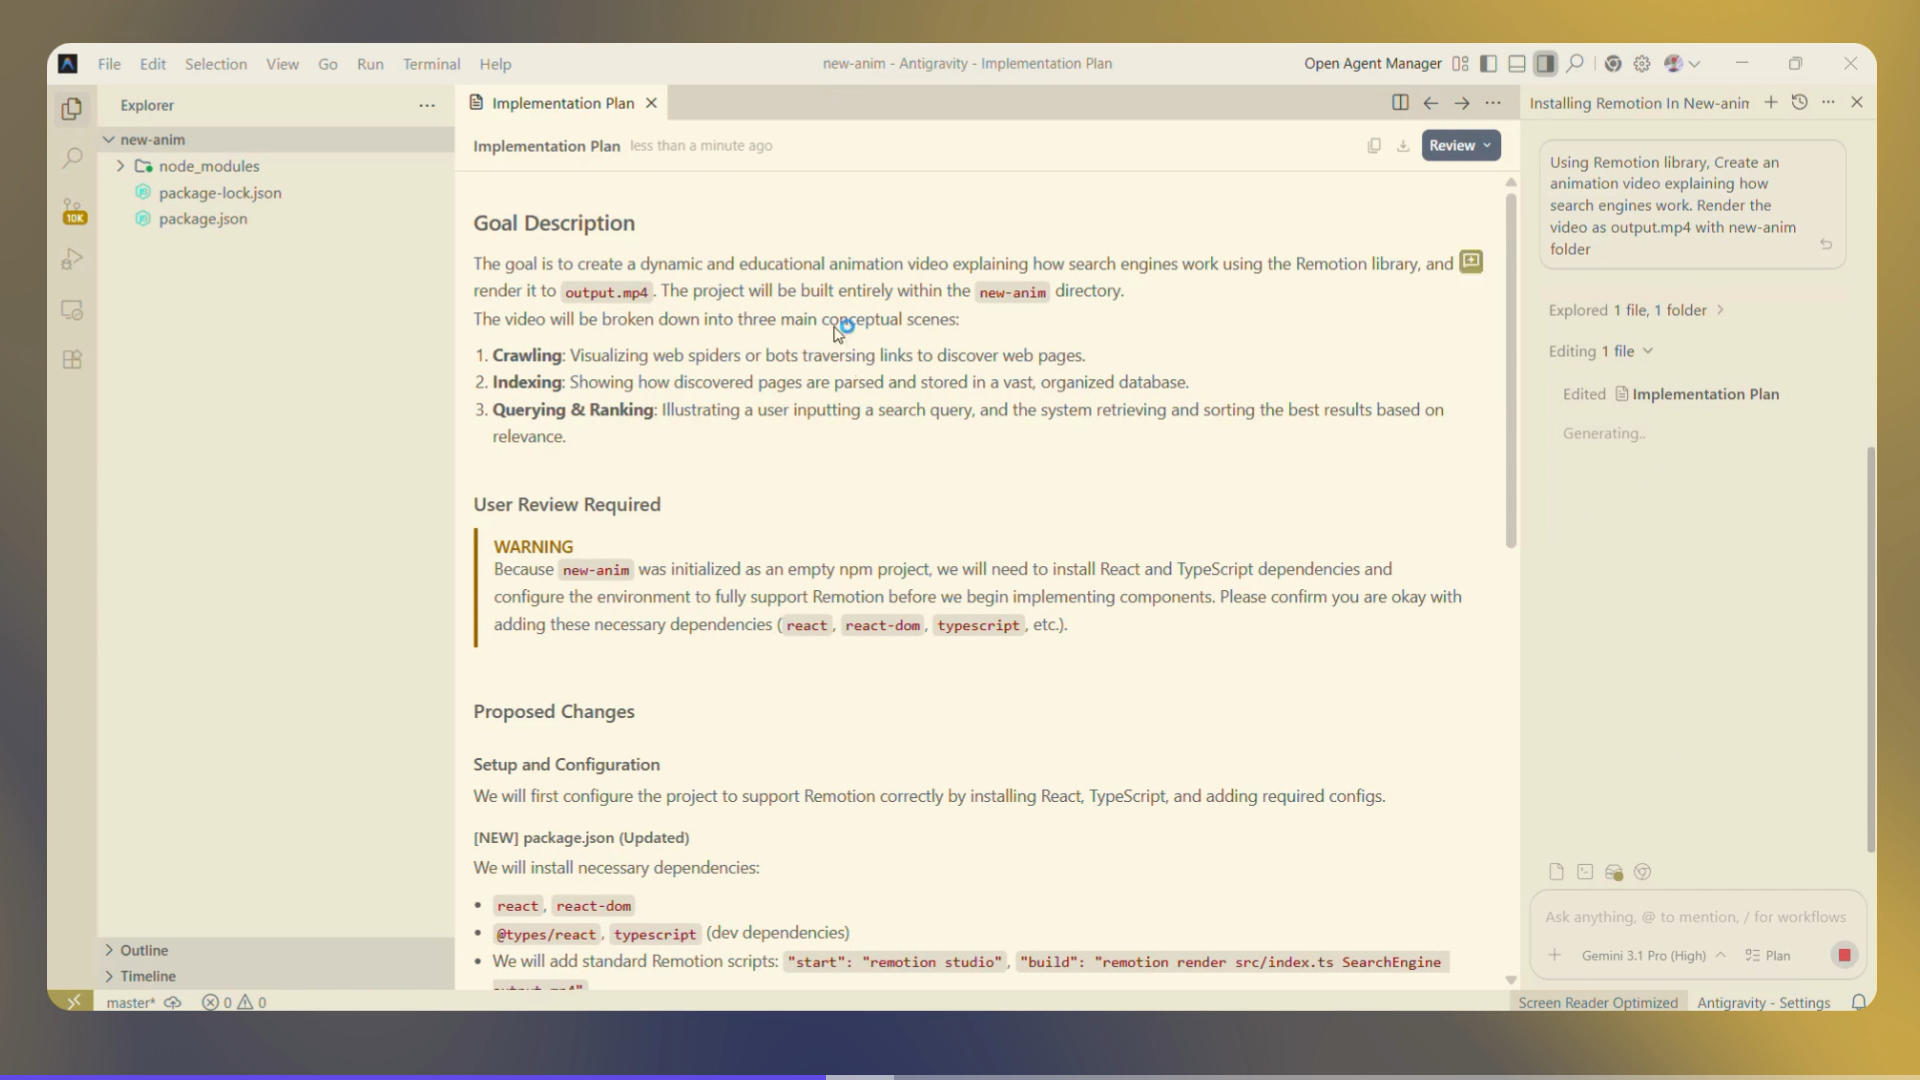This screenshot has height=1080, width=1920.
Task: Click the browser icon in title bar
Action: point(1613,64)
